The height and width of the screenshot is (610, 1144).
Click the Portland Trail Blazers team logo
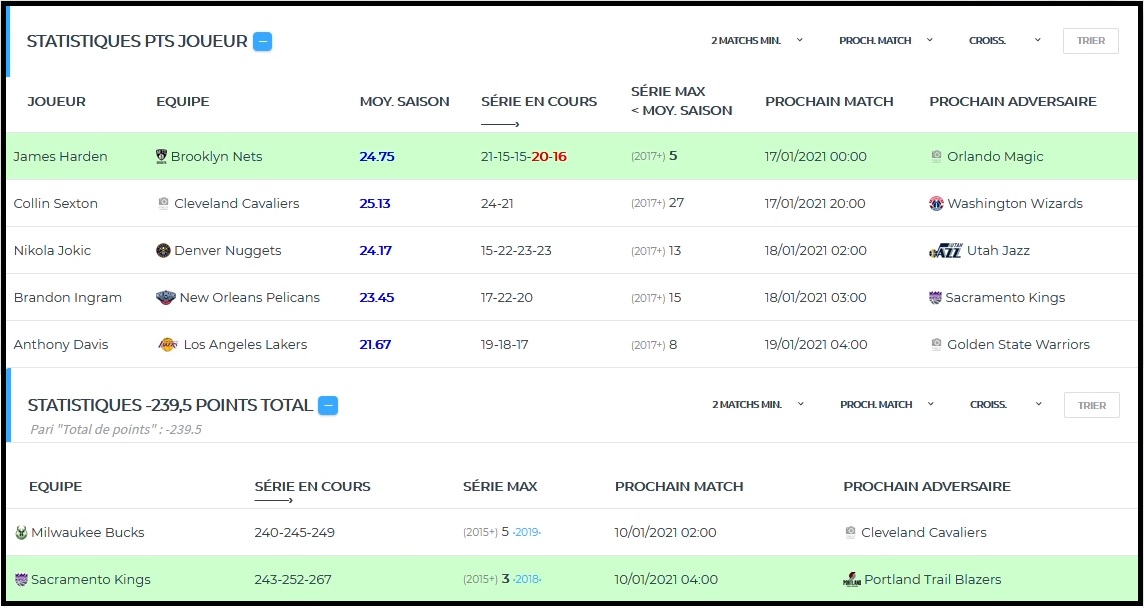coord(852,580)
